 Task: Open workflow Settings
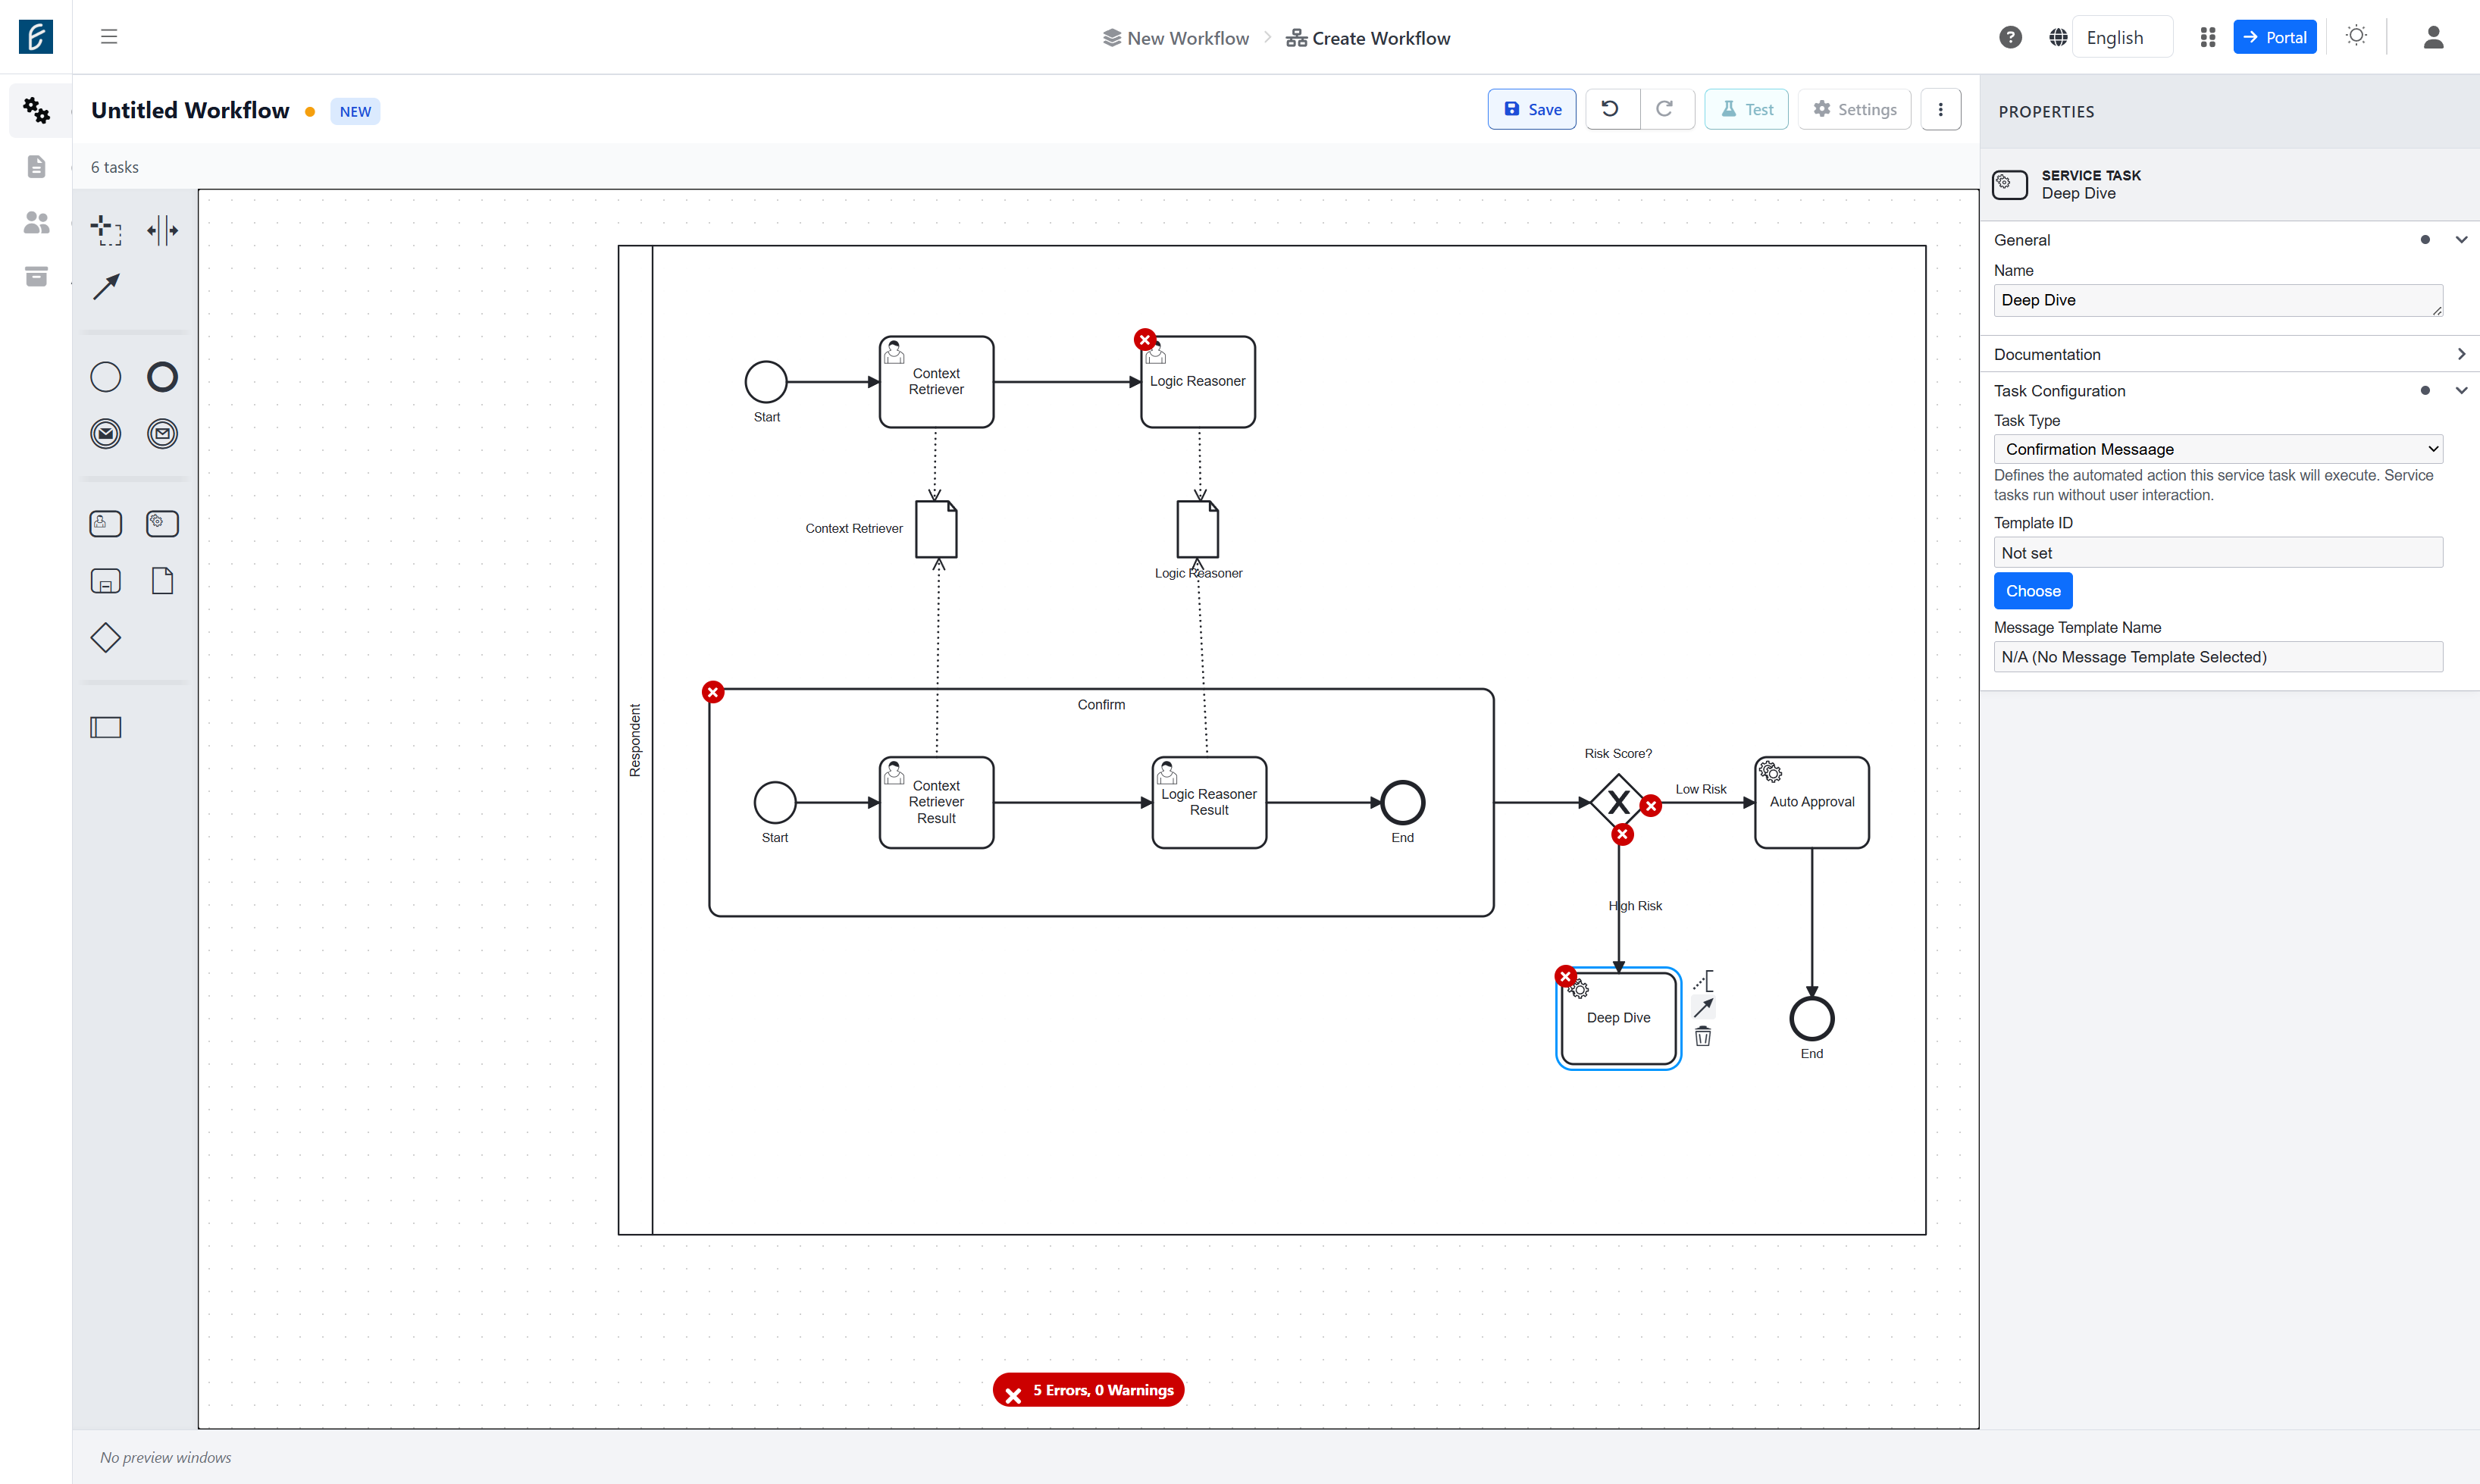[x=1854, y=109]
